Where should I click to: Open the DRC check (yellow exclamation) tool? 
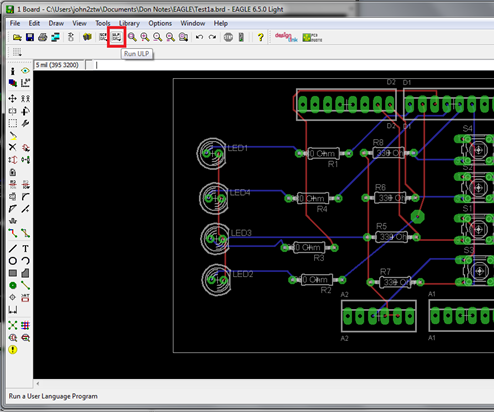pos(13,350)
